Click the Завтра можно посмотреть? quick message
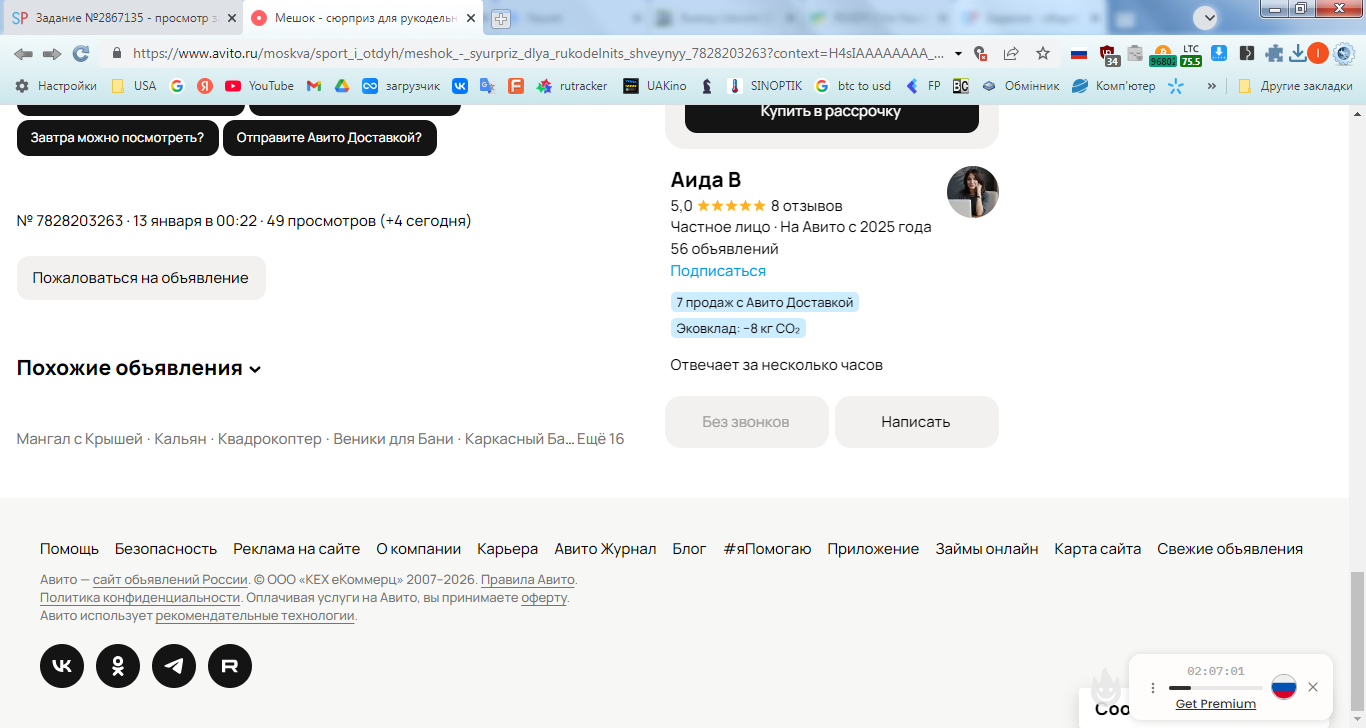 click(x=117, y=138)
